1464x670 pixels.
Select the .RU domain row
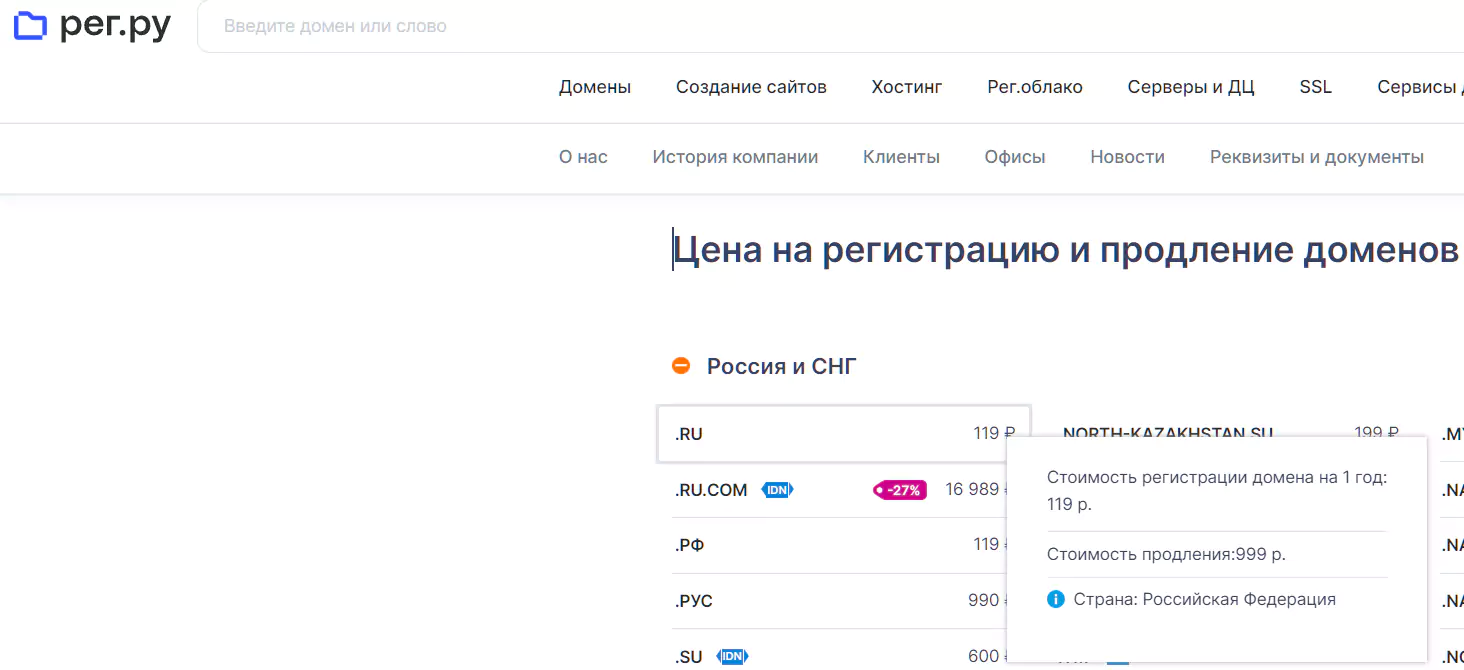(x=843, y=434)
